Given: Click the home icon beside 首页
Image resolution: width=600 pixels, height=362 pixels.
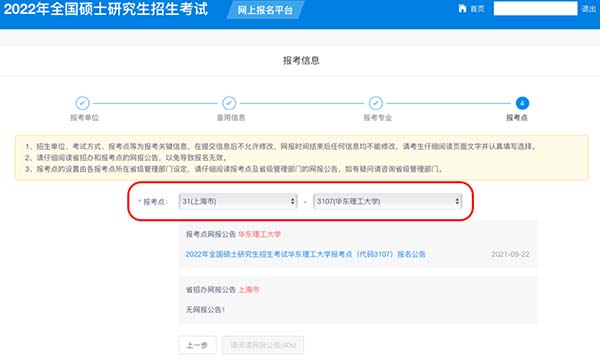Looking at the screenshot, I should pos(462,8).
